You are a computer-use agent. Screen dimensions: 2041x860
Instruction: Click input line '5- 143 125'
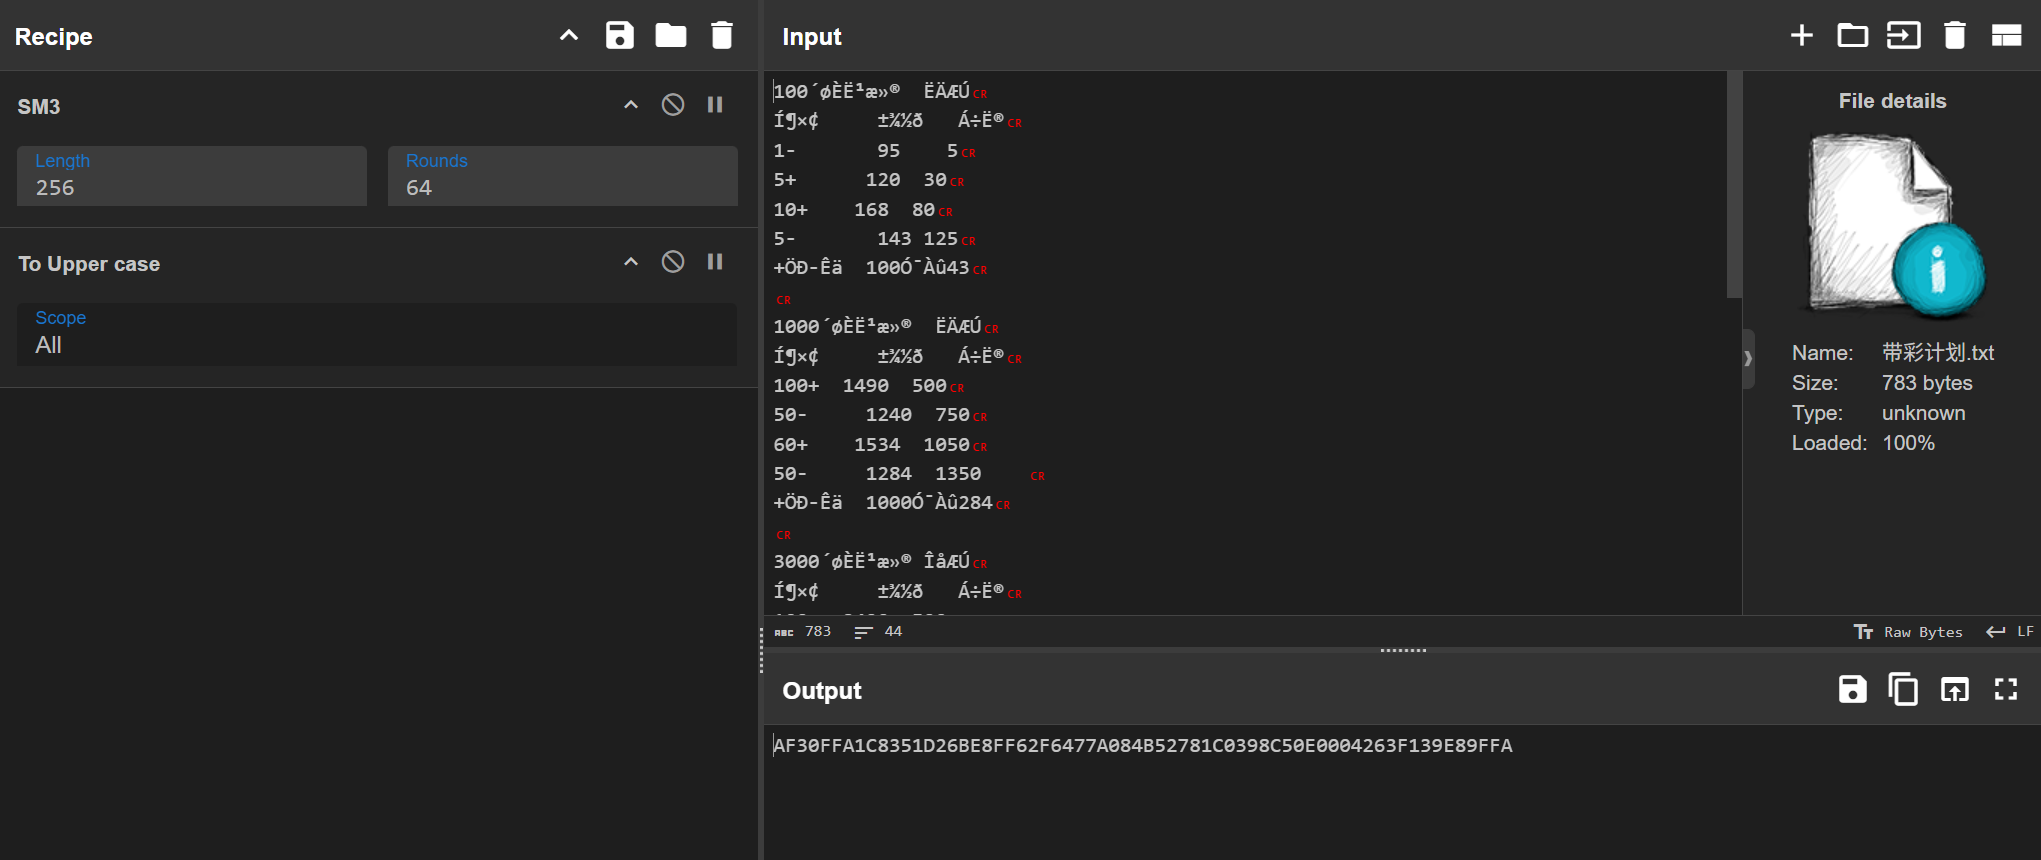tap(874, 239)
